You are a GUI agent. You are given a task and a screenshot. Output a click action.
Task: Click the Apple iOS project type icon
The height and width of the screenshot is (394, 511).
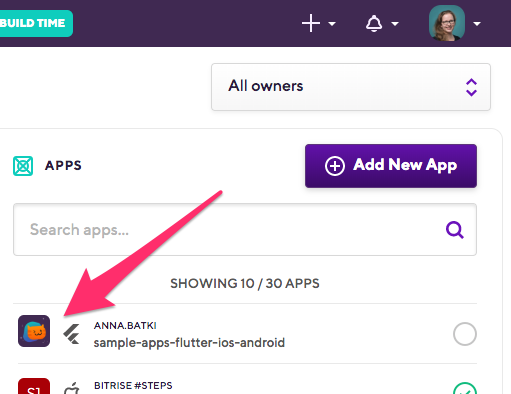click(x=72, y=388)
